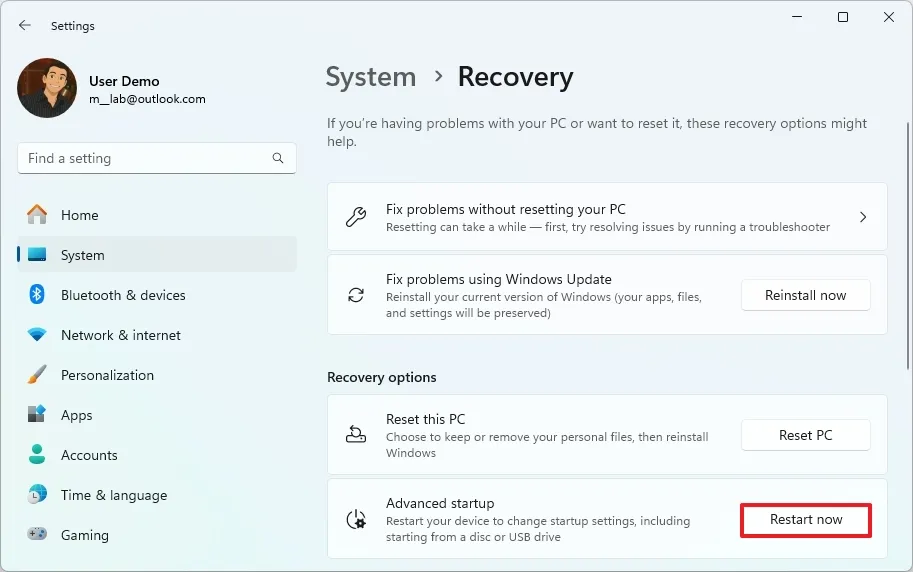Open Apps settings
This screenshot has width=913, height=572.
(x=157, y=415)
